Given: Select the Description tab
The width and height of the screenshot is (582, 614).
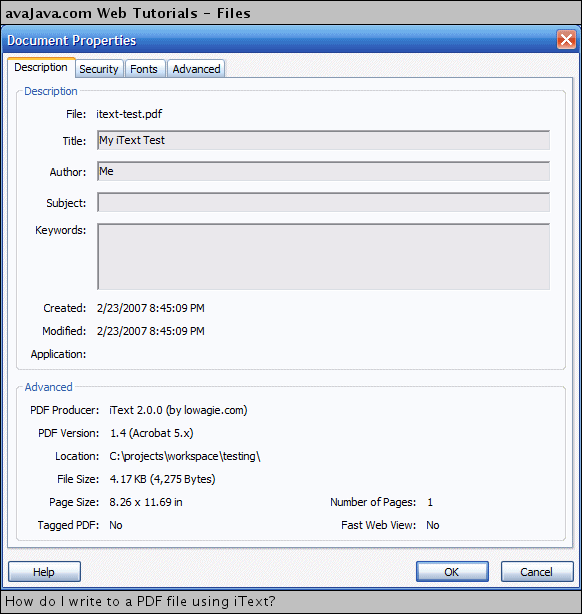Looking at the screenshot, I should [x=41, y=67].
